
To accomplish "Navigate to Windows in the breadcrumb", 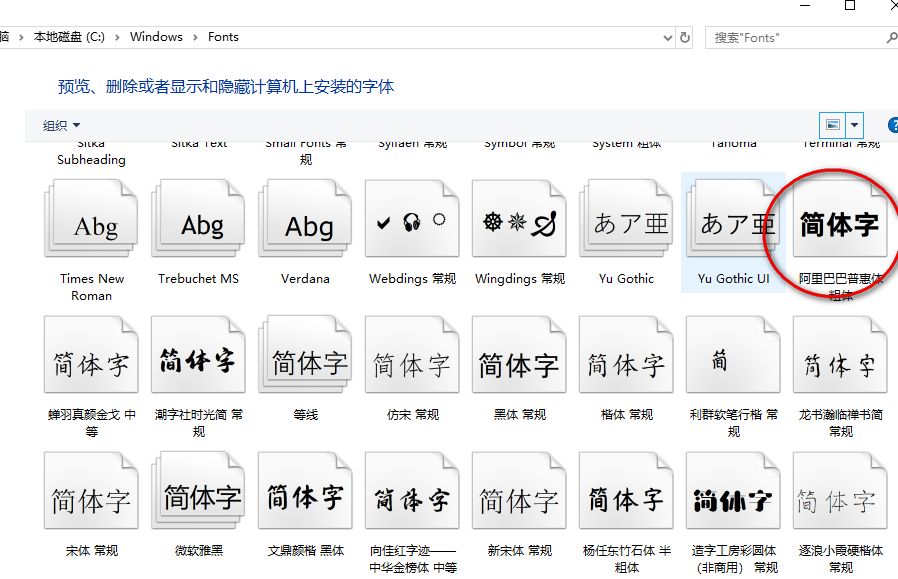I will [x=156, y=37].
